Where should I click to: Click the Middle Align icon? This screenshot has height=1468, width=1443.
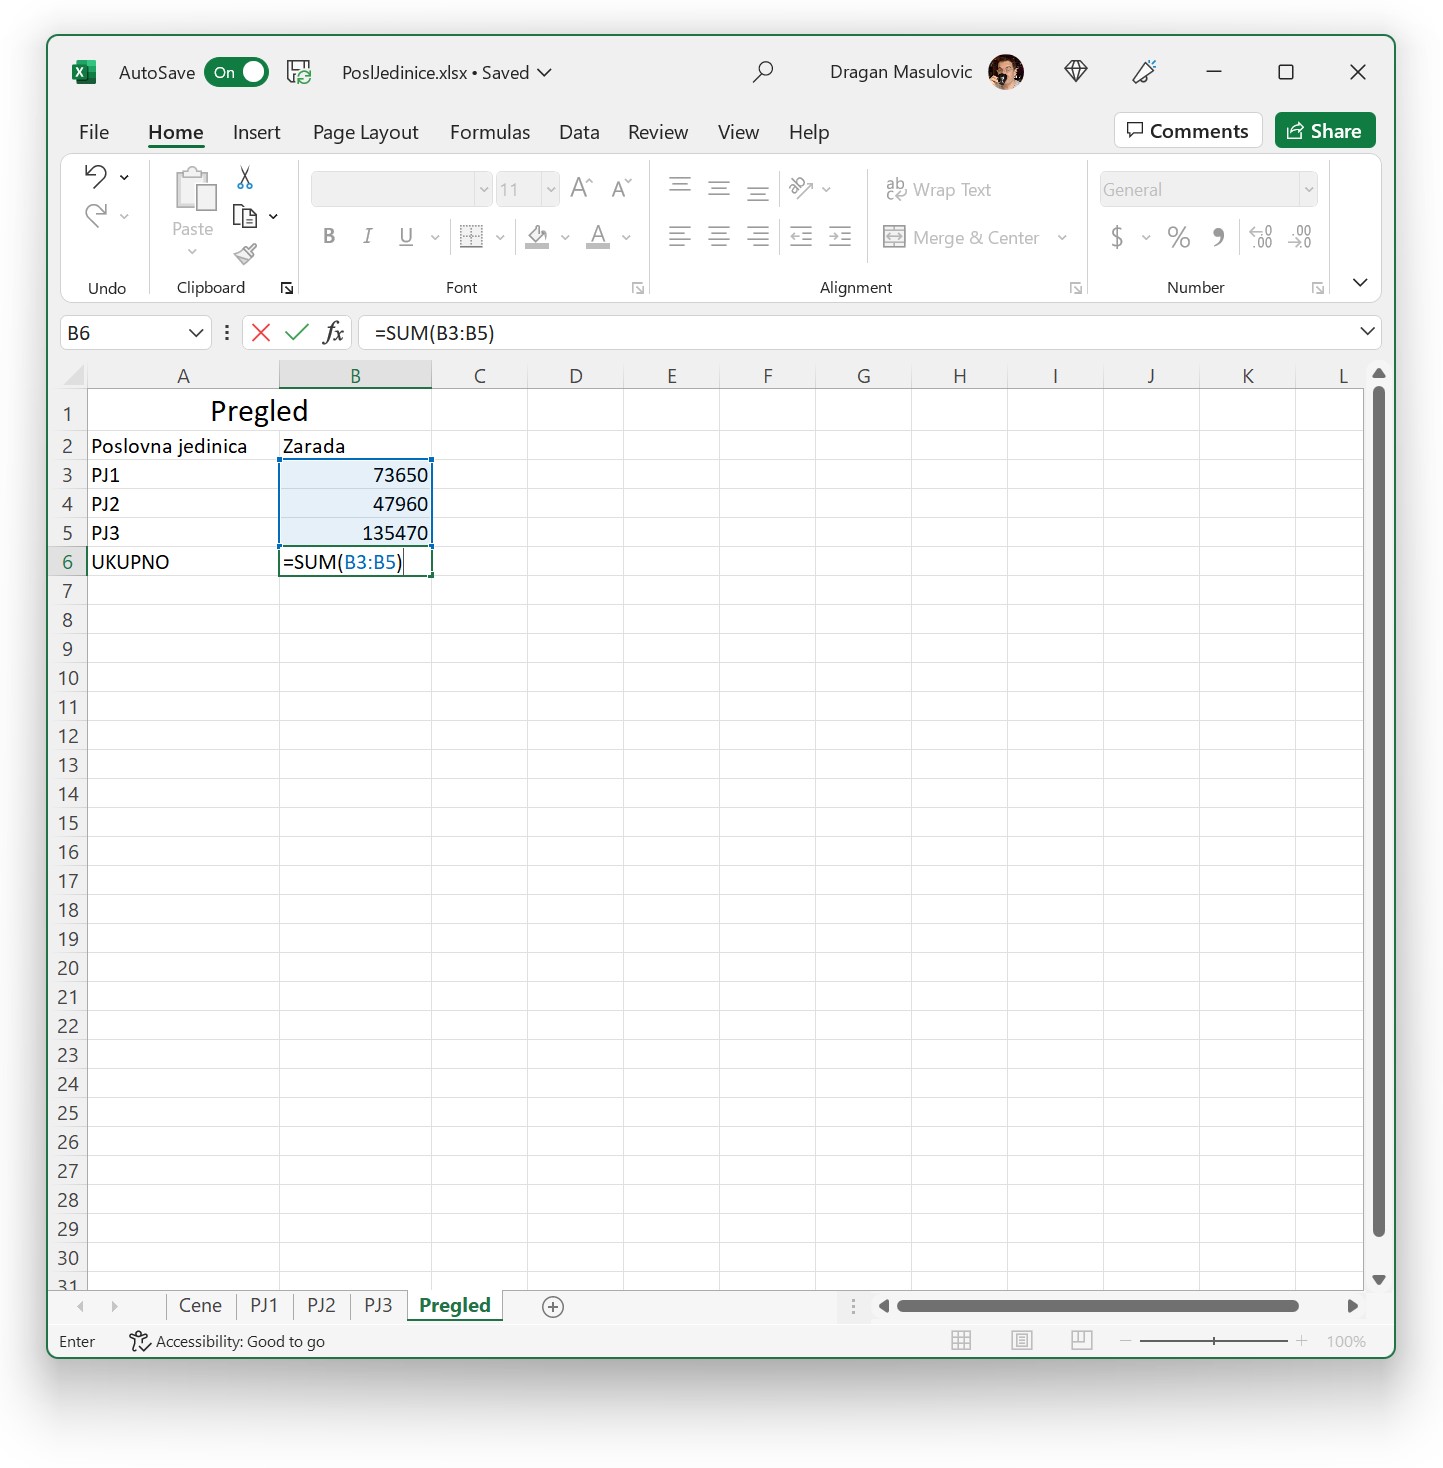[719, 188]
